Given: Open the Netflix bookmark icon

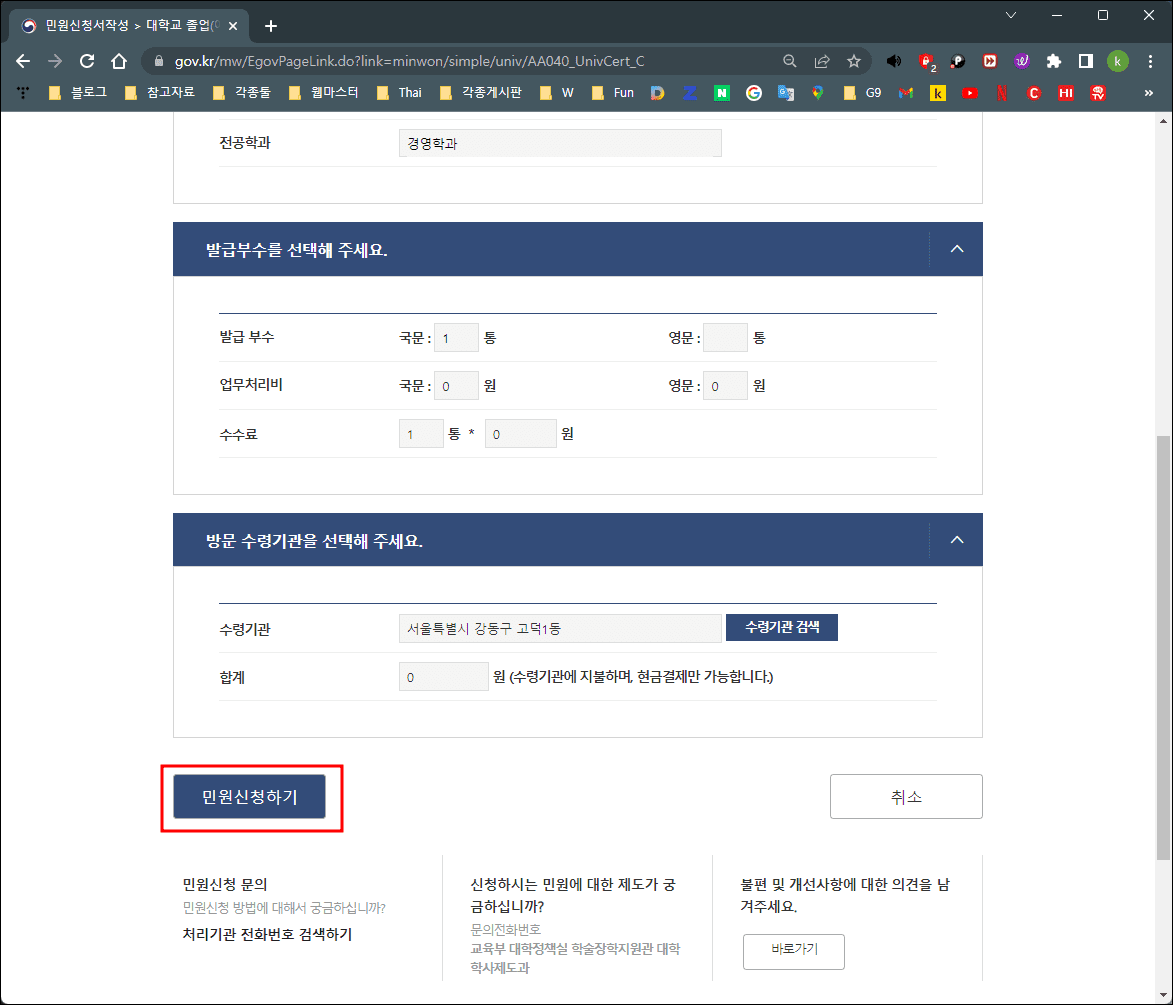Looking at the screenshot, I should [x=1001, y=92].
